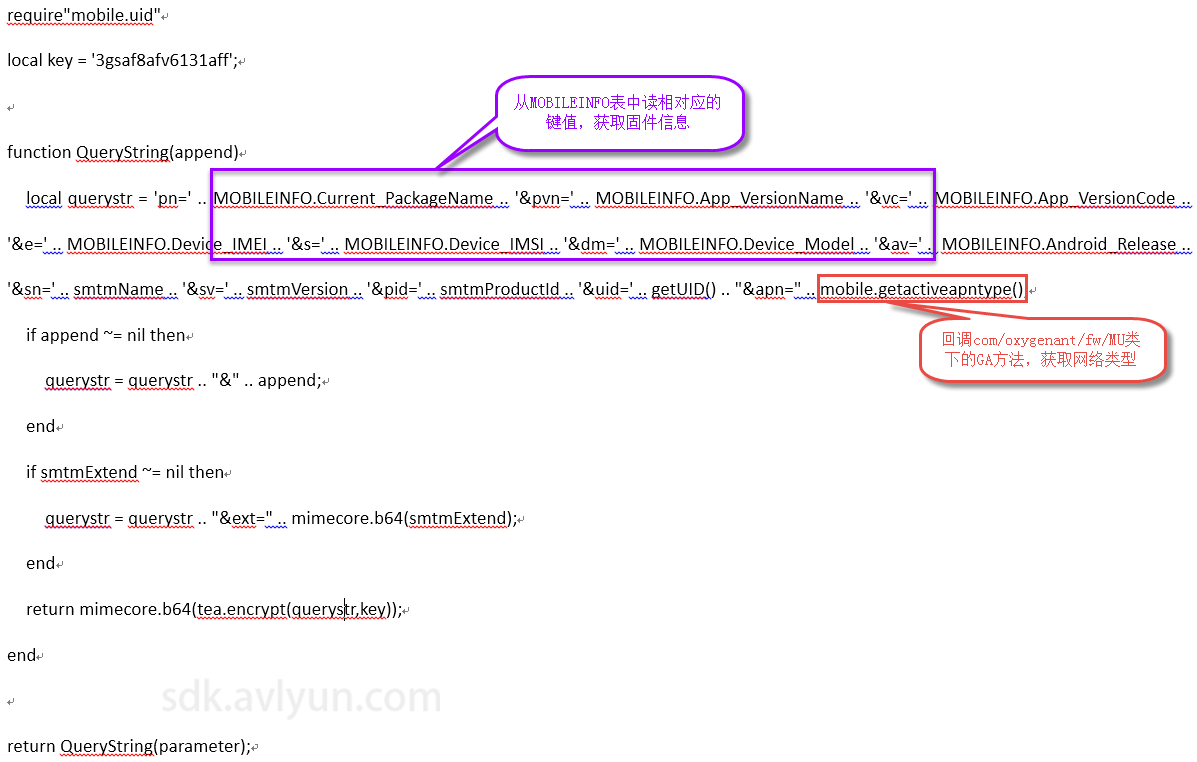1197x762 pixels.
Task: Click MOBILEINFO.App_VersionCode
Action: (1055, 199)
